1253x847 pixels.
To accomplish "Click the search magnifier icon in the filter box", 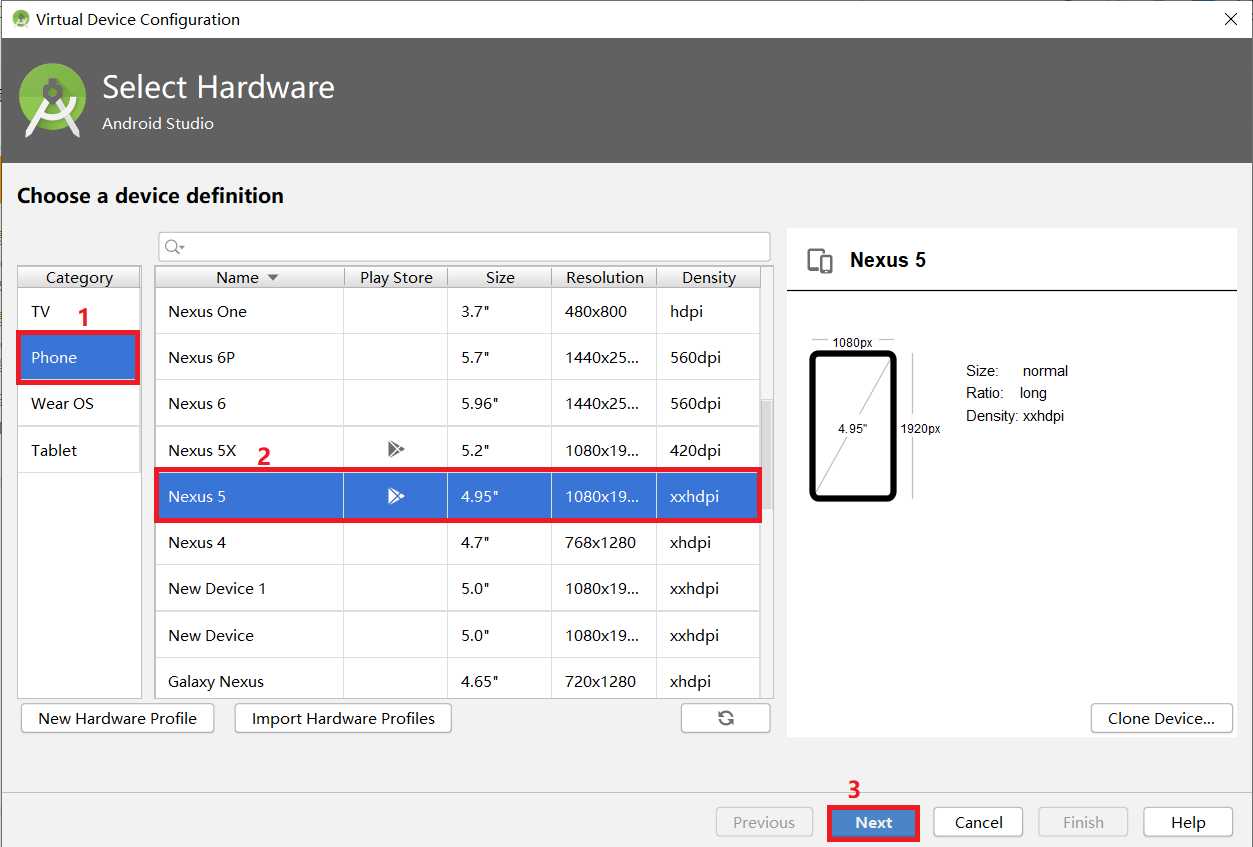I will (173, 247).
